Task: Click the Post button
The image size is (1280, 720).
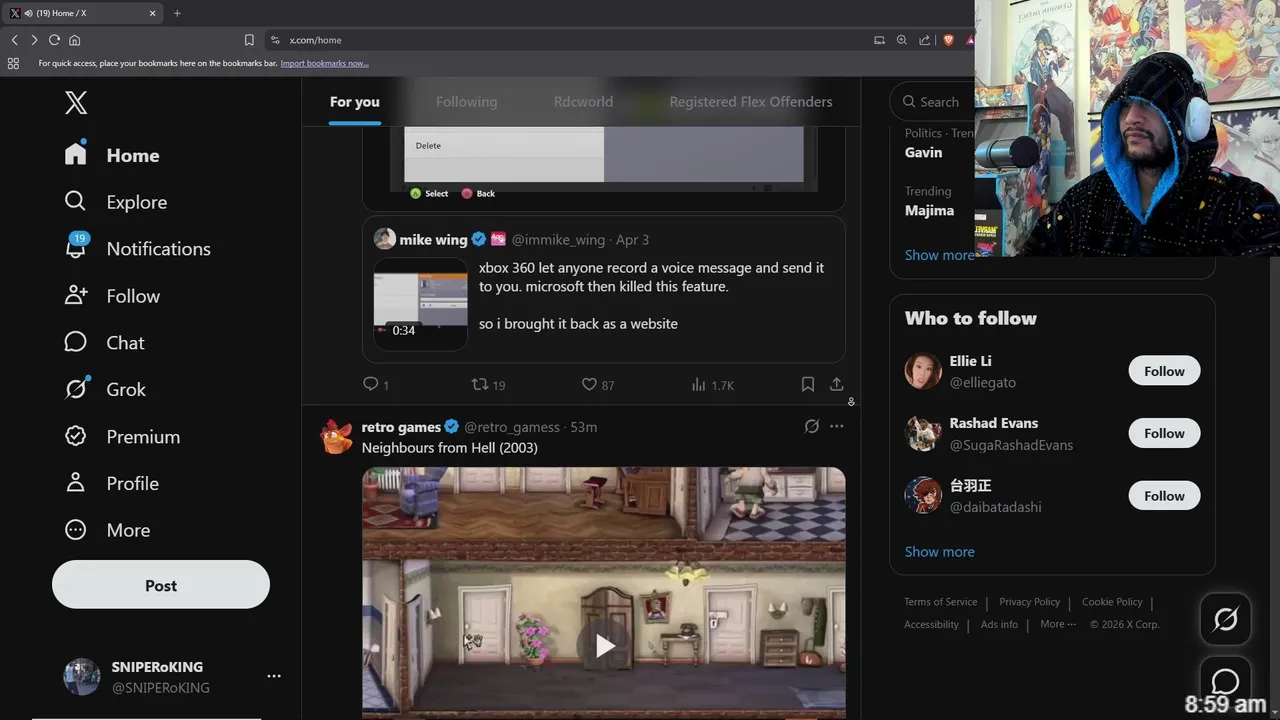Action: [161, 585]
